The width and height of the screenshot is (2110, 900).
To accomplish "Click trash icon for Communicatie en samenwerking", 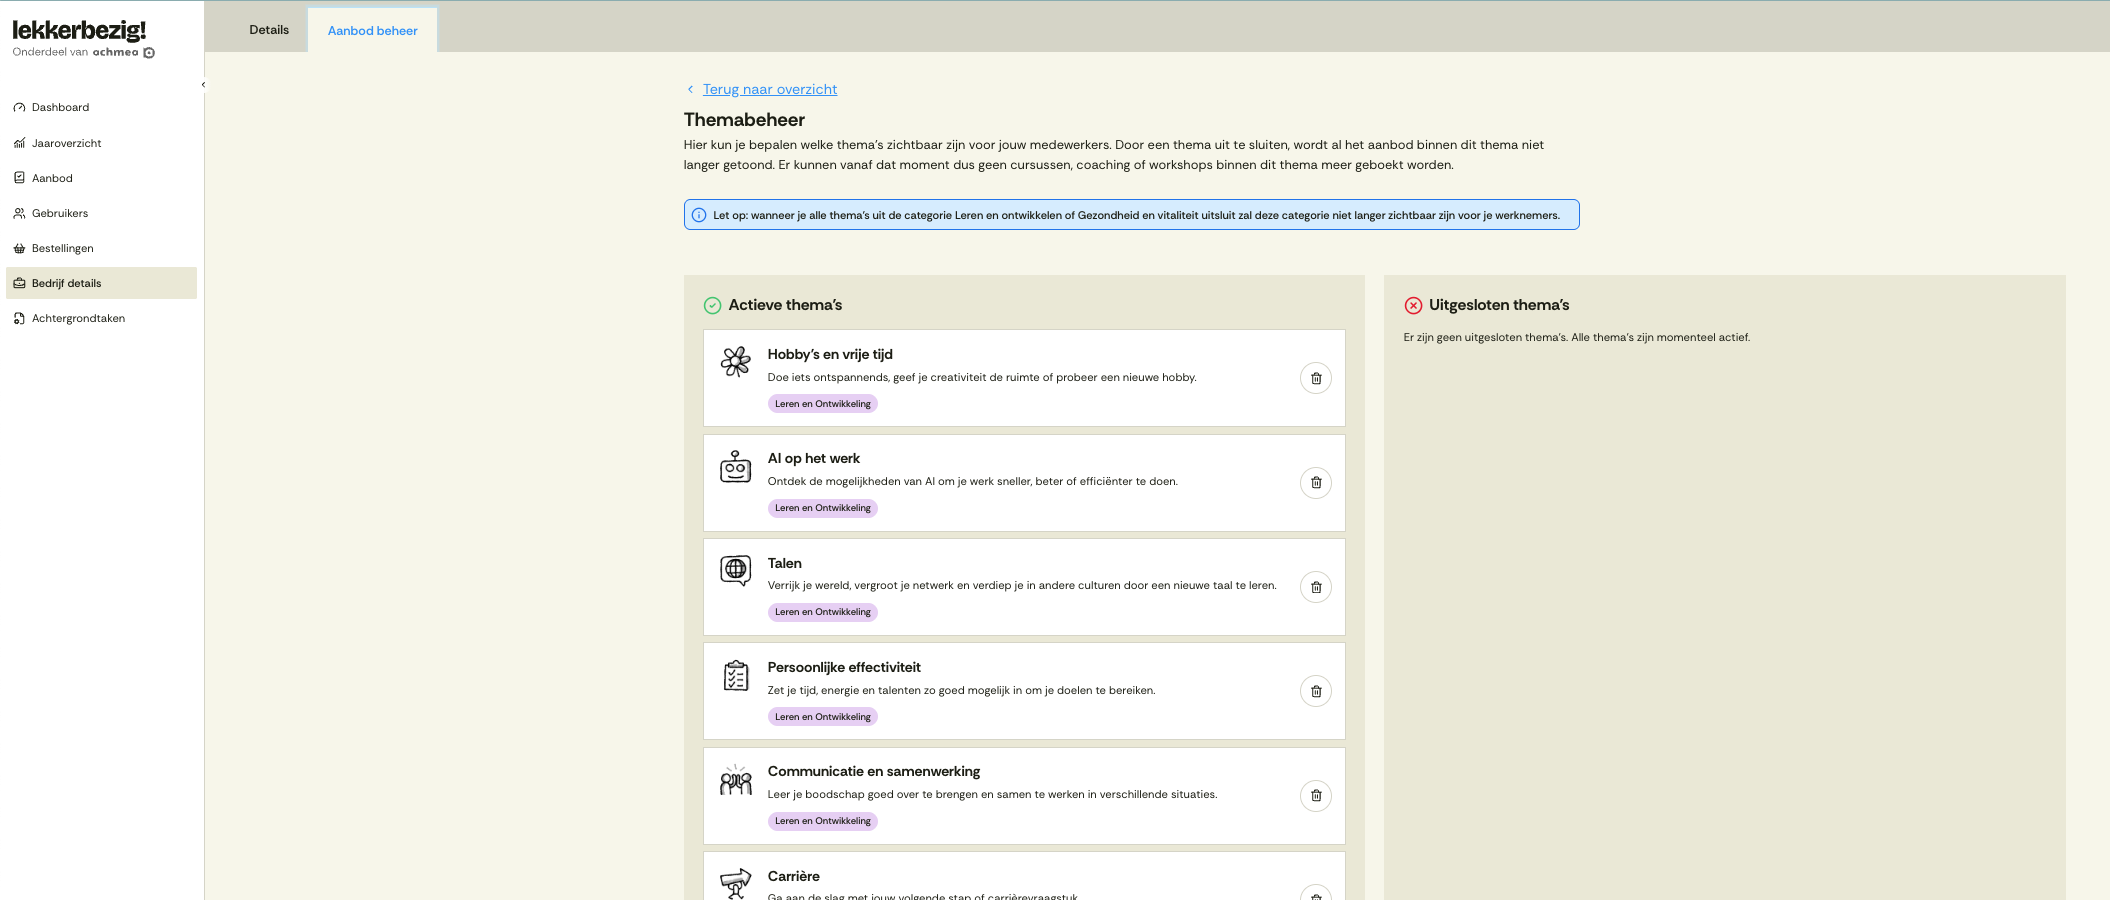I will [x=1315, y=796].
